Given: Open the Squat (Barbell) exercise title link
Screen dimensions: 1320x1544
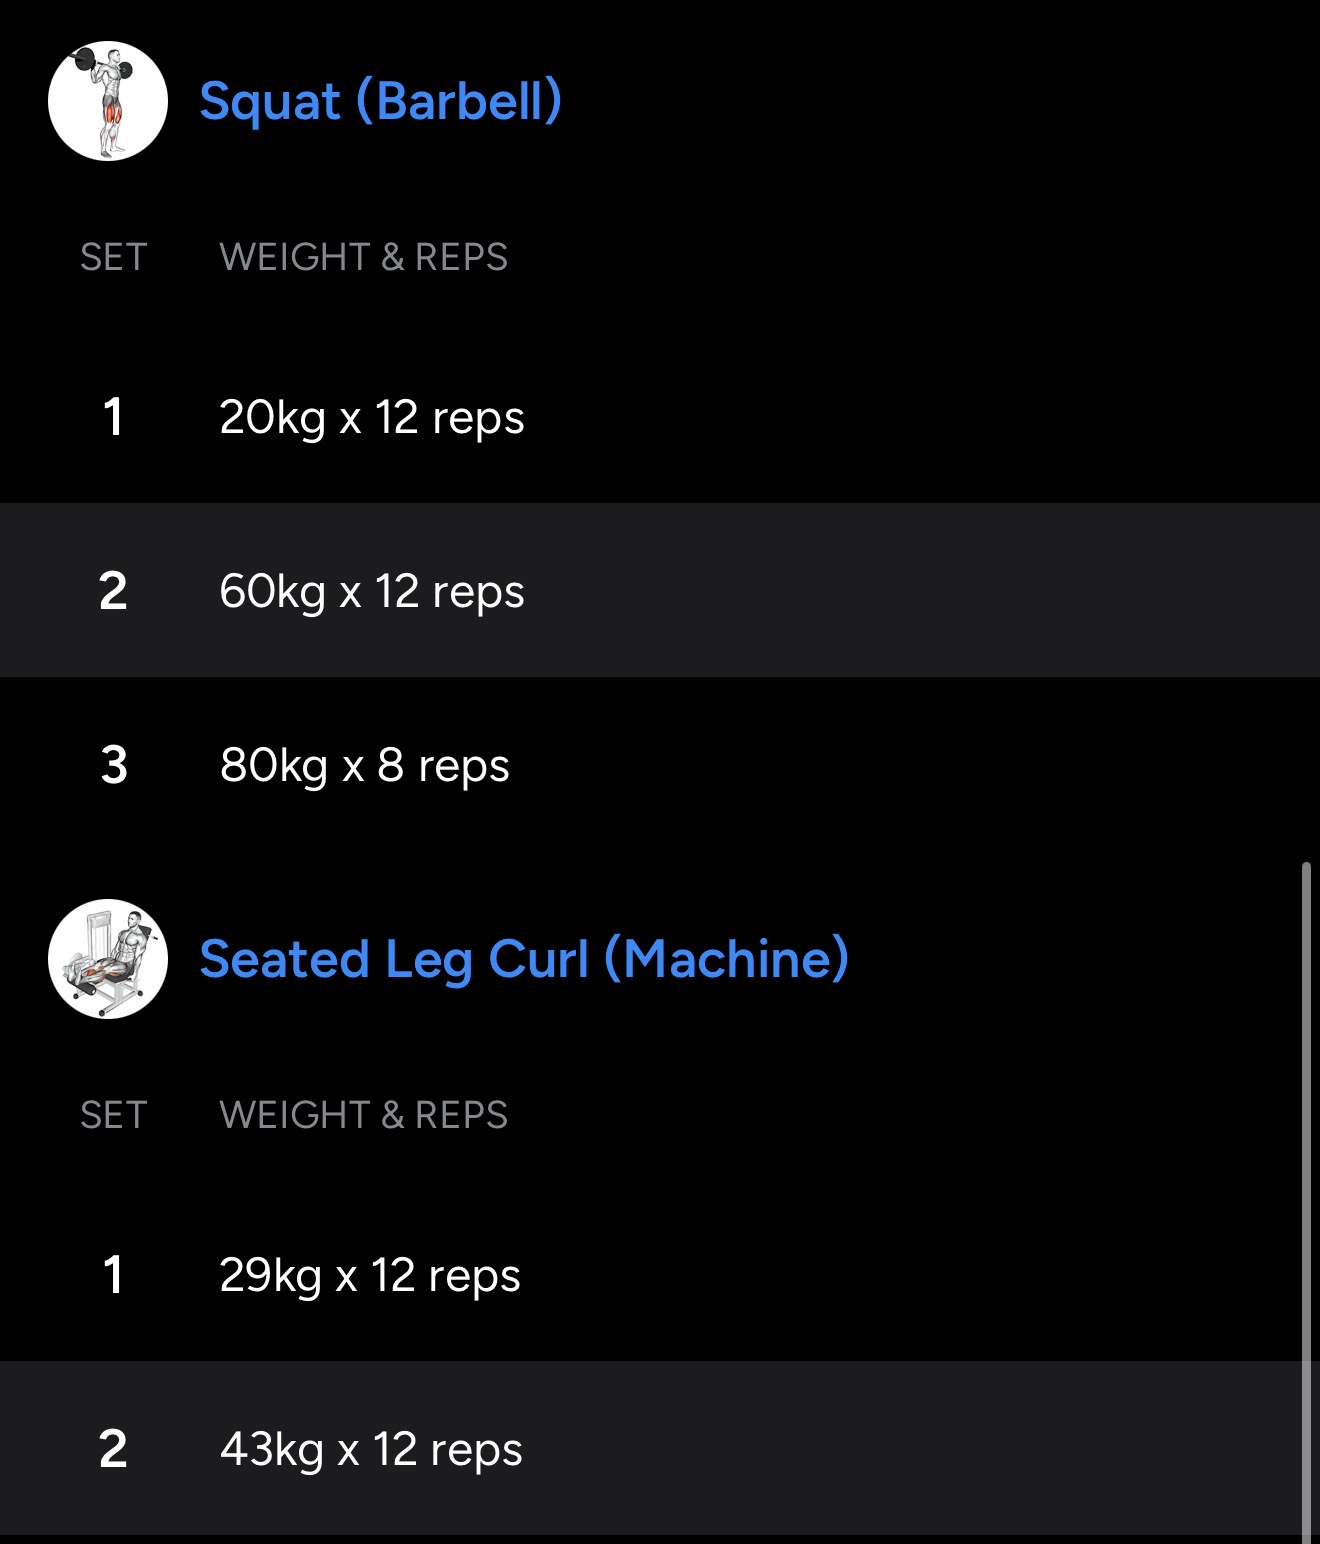Looking at the screenshot, I should tap(380, 101).
